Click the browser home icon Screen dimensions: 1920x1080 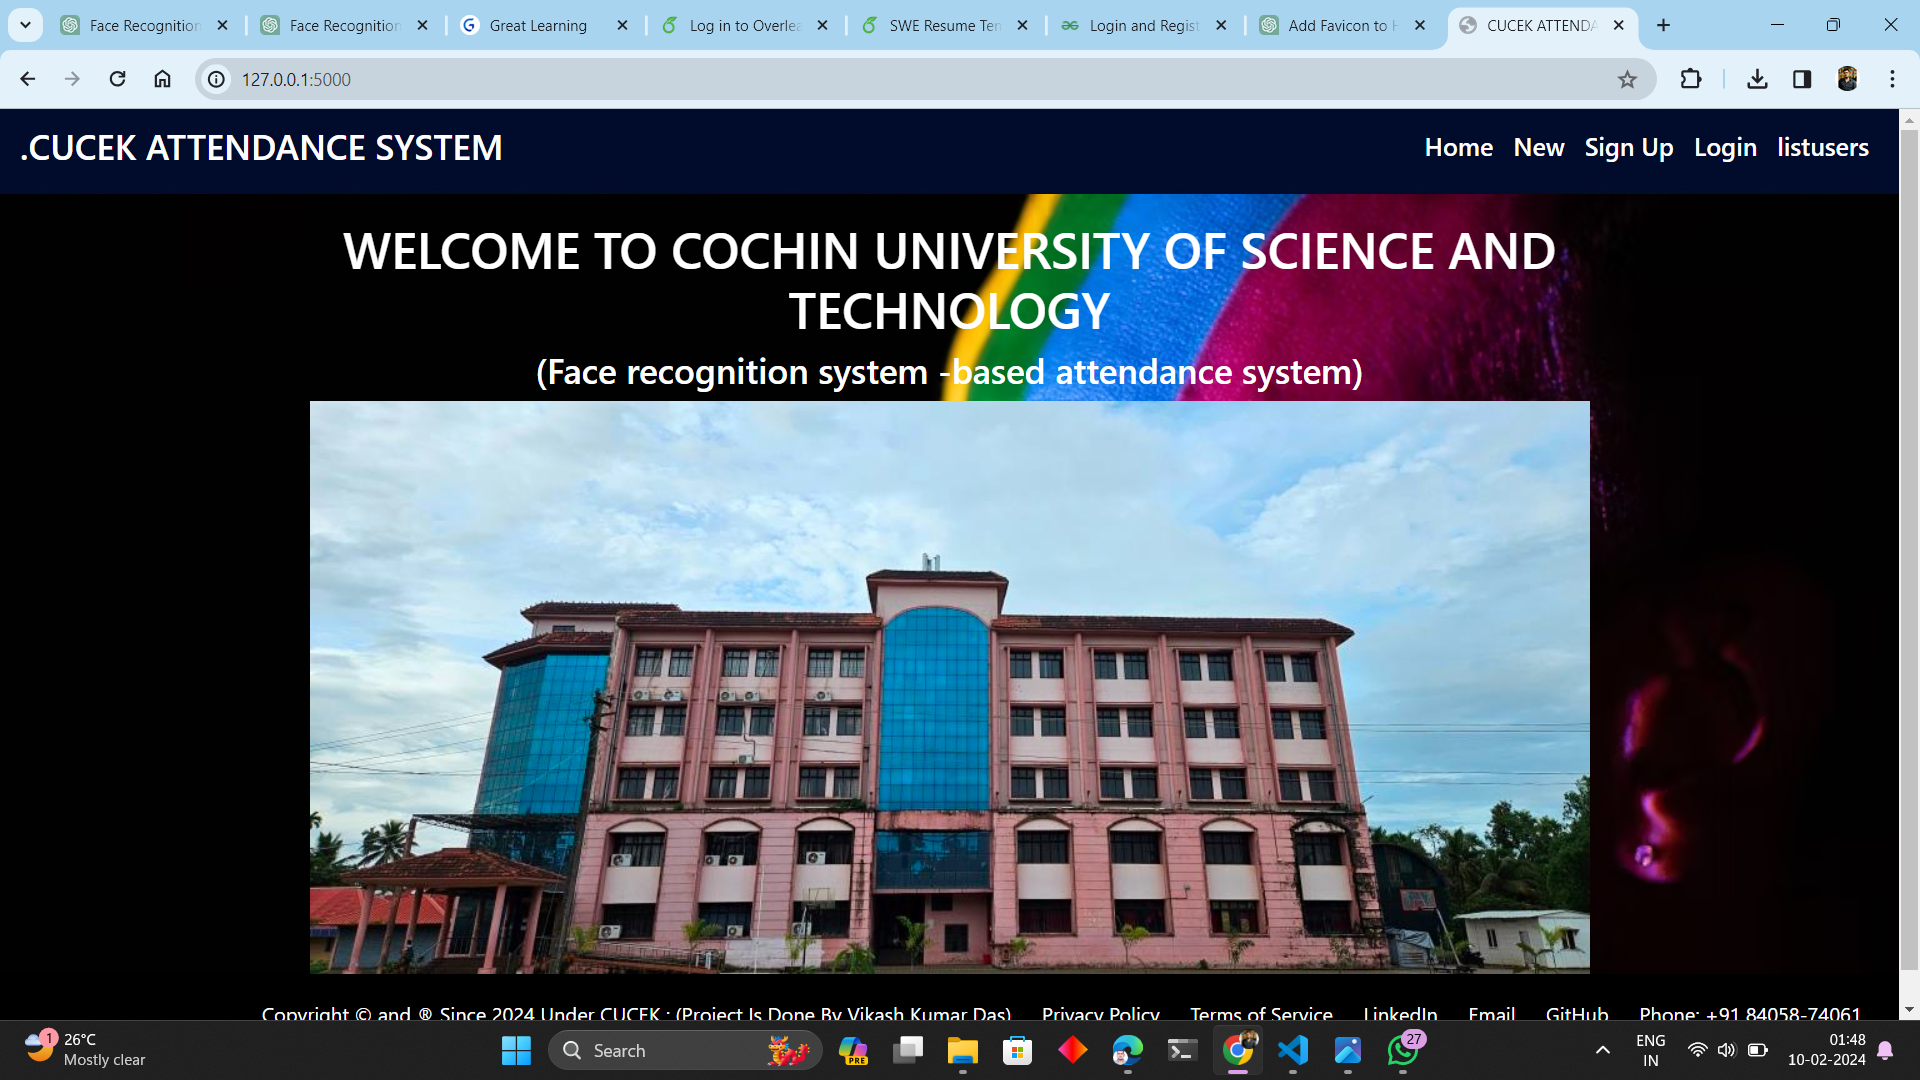pos(162,79)
